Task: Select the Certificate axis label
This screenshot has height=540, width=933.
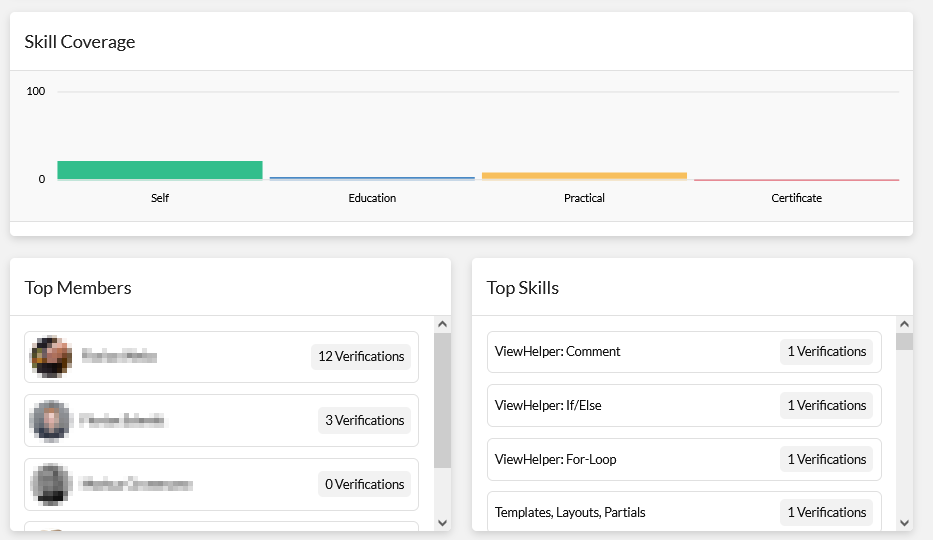Action: tap(796, 198)
